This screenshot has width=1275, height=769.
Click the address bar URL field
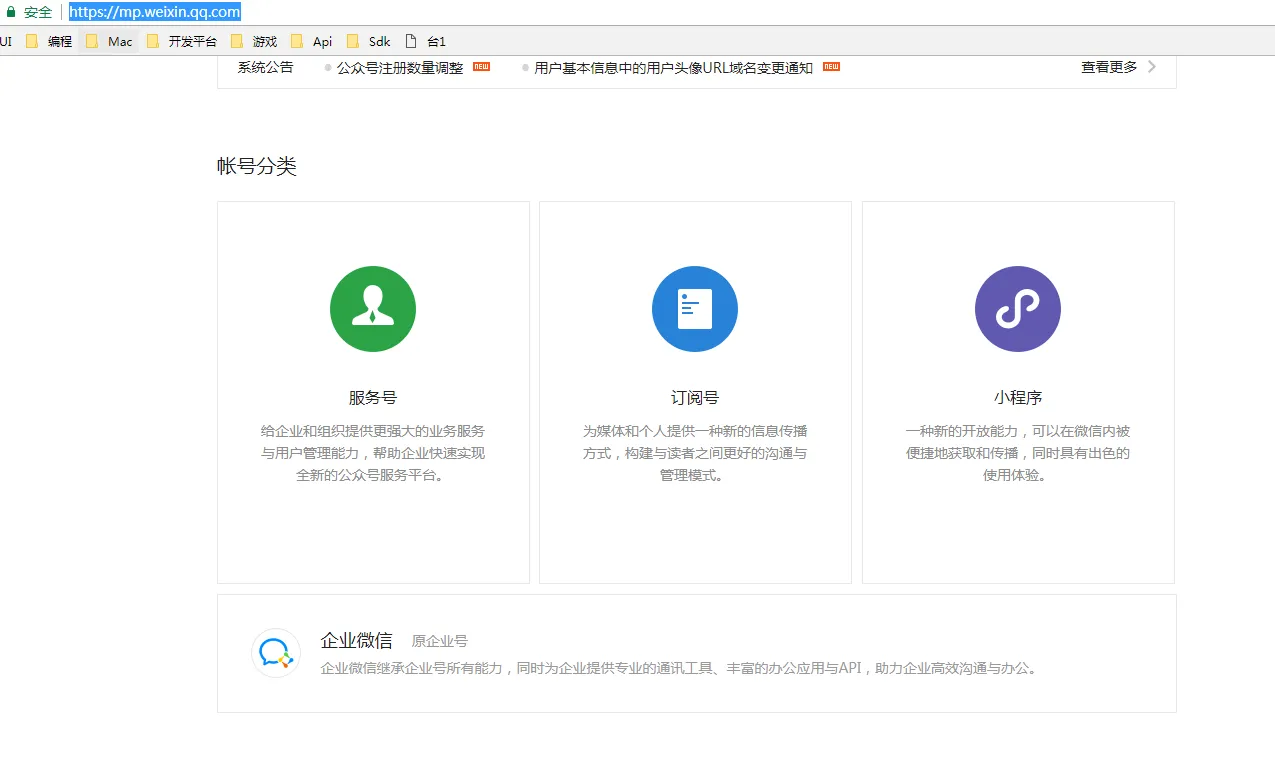(155, 12)
